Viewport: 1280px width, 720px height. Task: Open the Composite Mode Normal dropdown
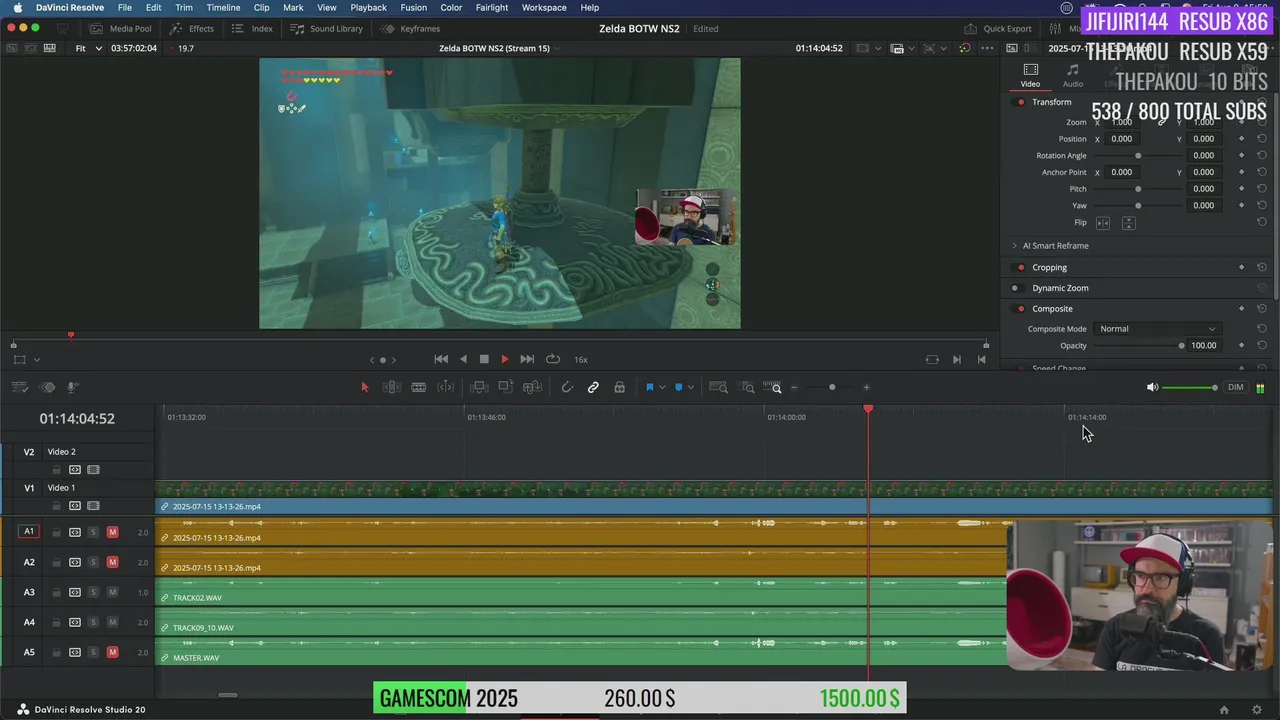[x=1158, y=329]
